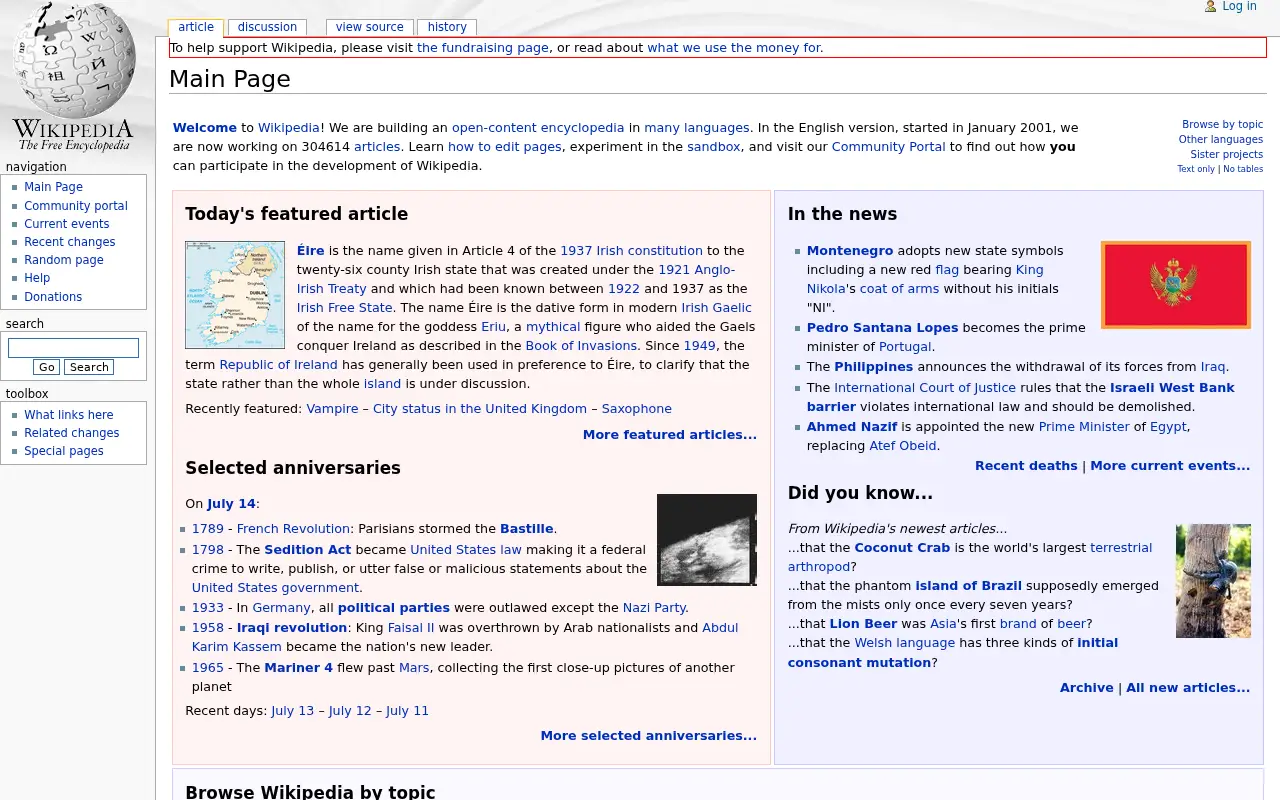Open Current events in the sidebar

pos(67,223)
